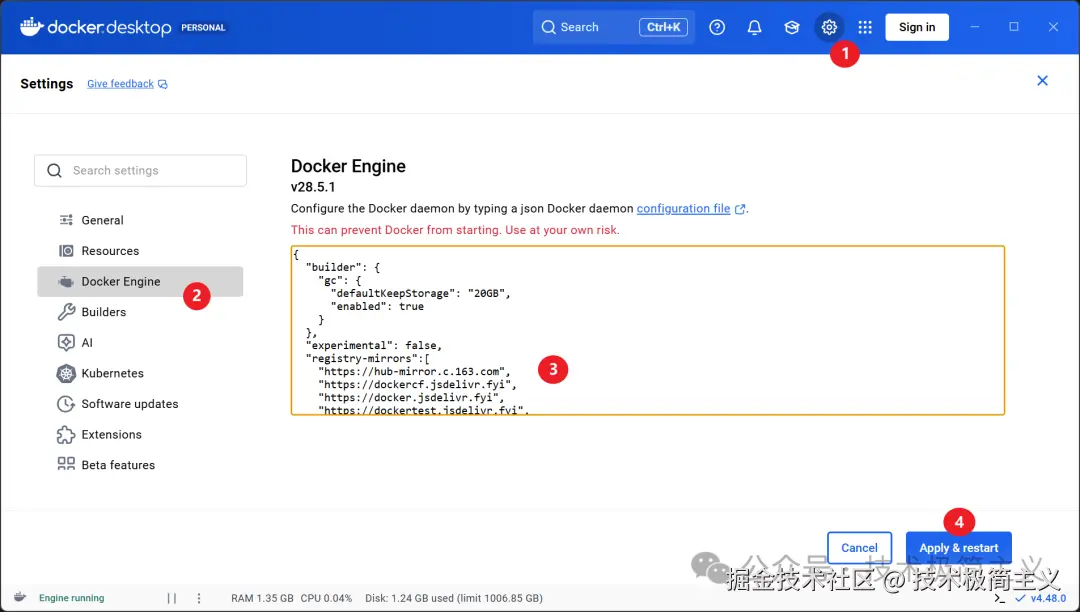Click the Disk 1.24 GB used indicator
The height and width of the screenshot is (612, 1080).
point(454,598)
